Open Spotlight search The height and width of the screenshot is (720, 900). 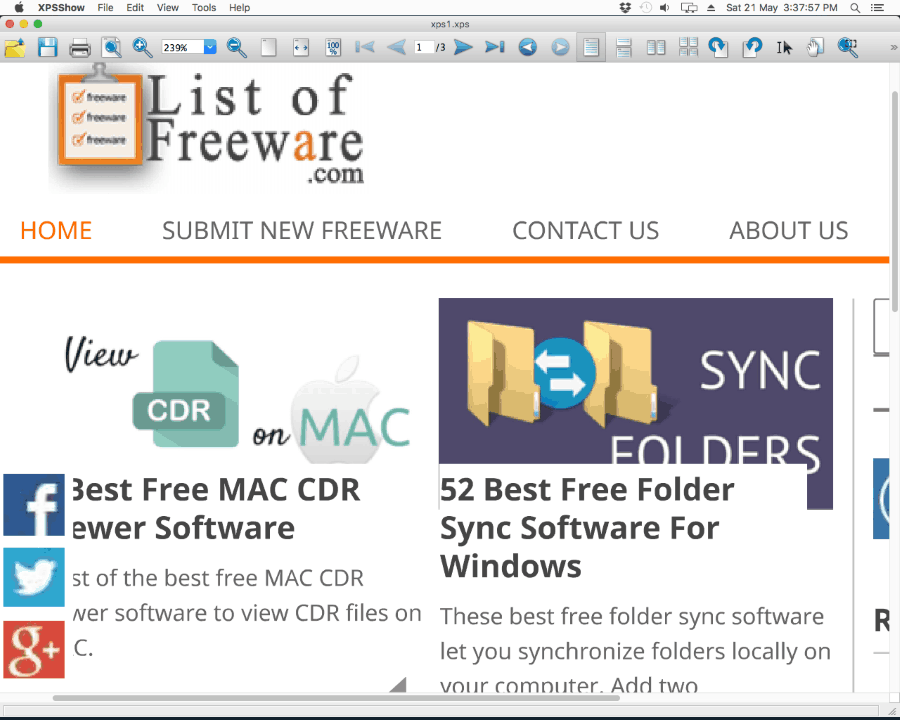point(855,7)
